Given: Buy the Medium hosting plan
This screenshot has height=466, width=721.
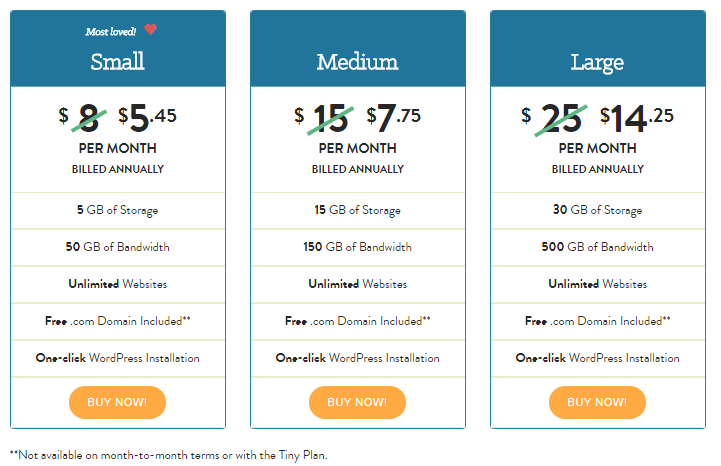Looking at the screenshot, I should coord(357,403).
